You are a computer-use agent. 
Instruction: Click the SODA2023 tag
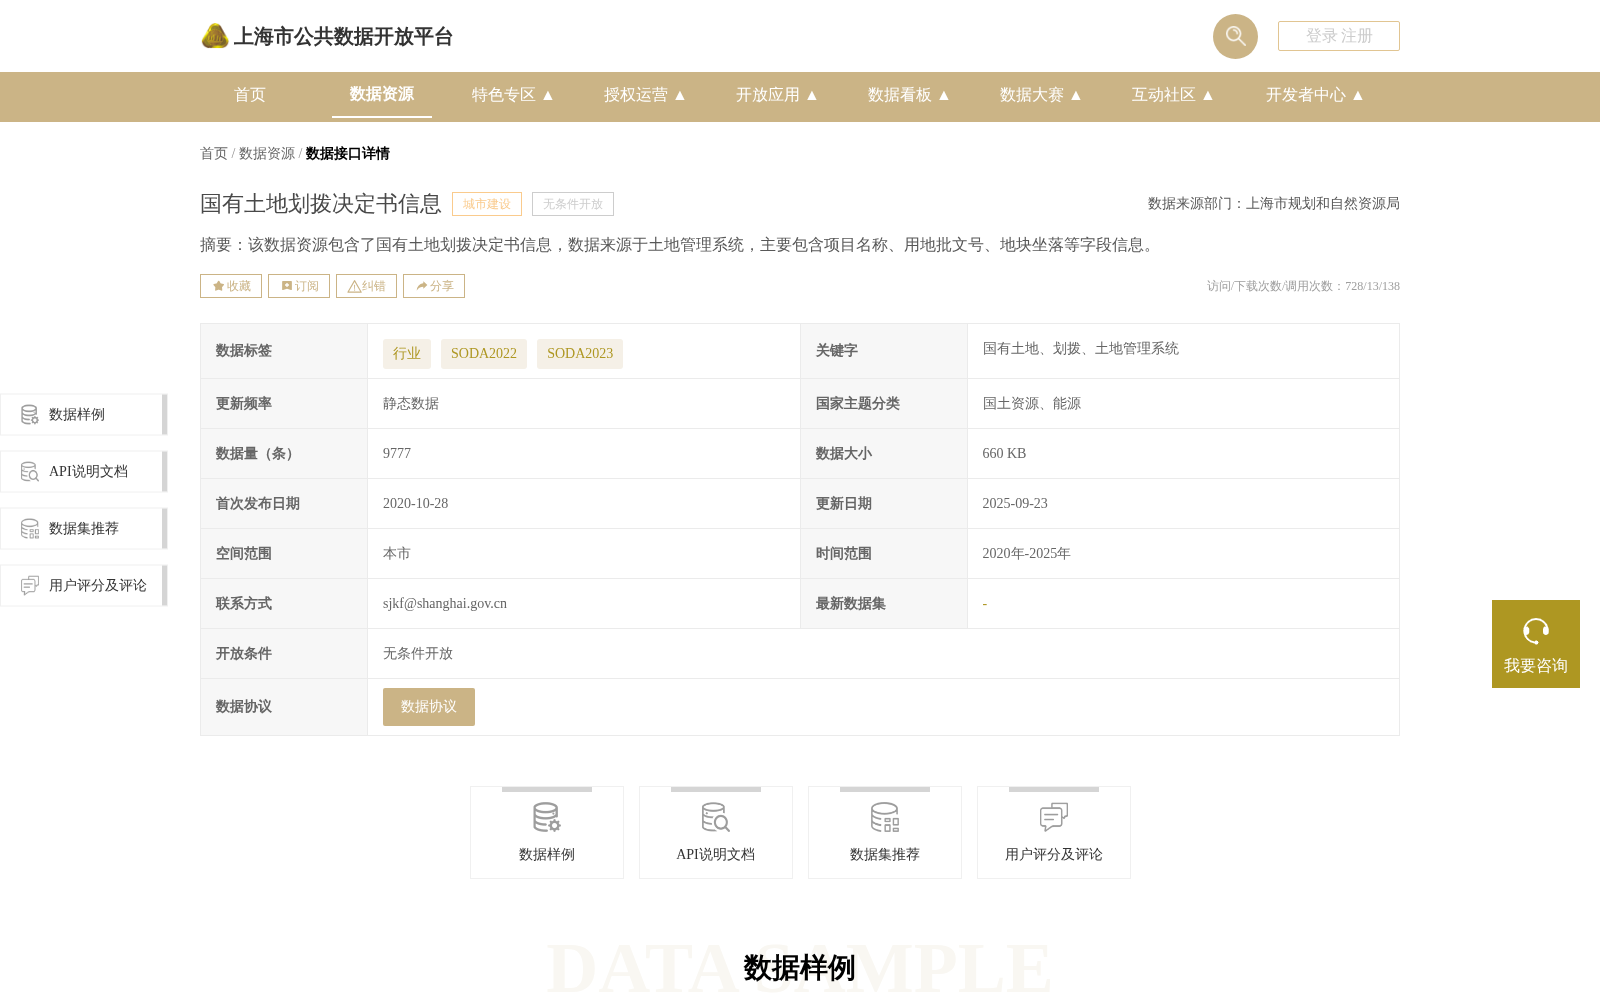point(580,354)
